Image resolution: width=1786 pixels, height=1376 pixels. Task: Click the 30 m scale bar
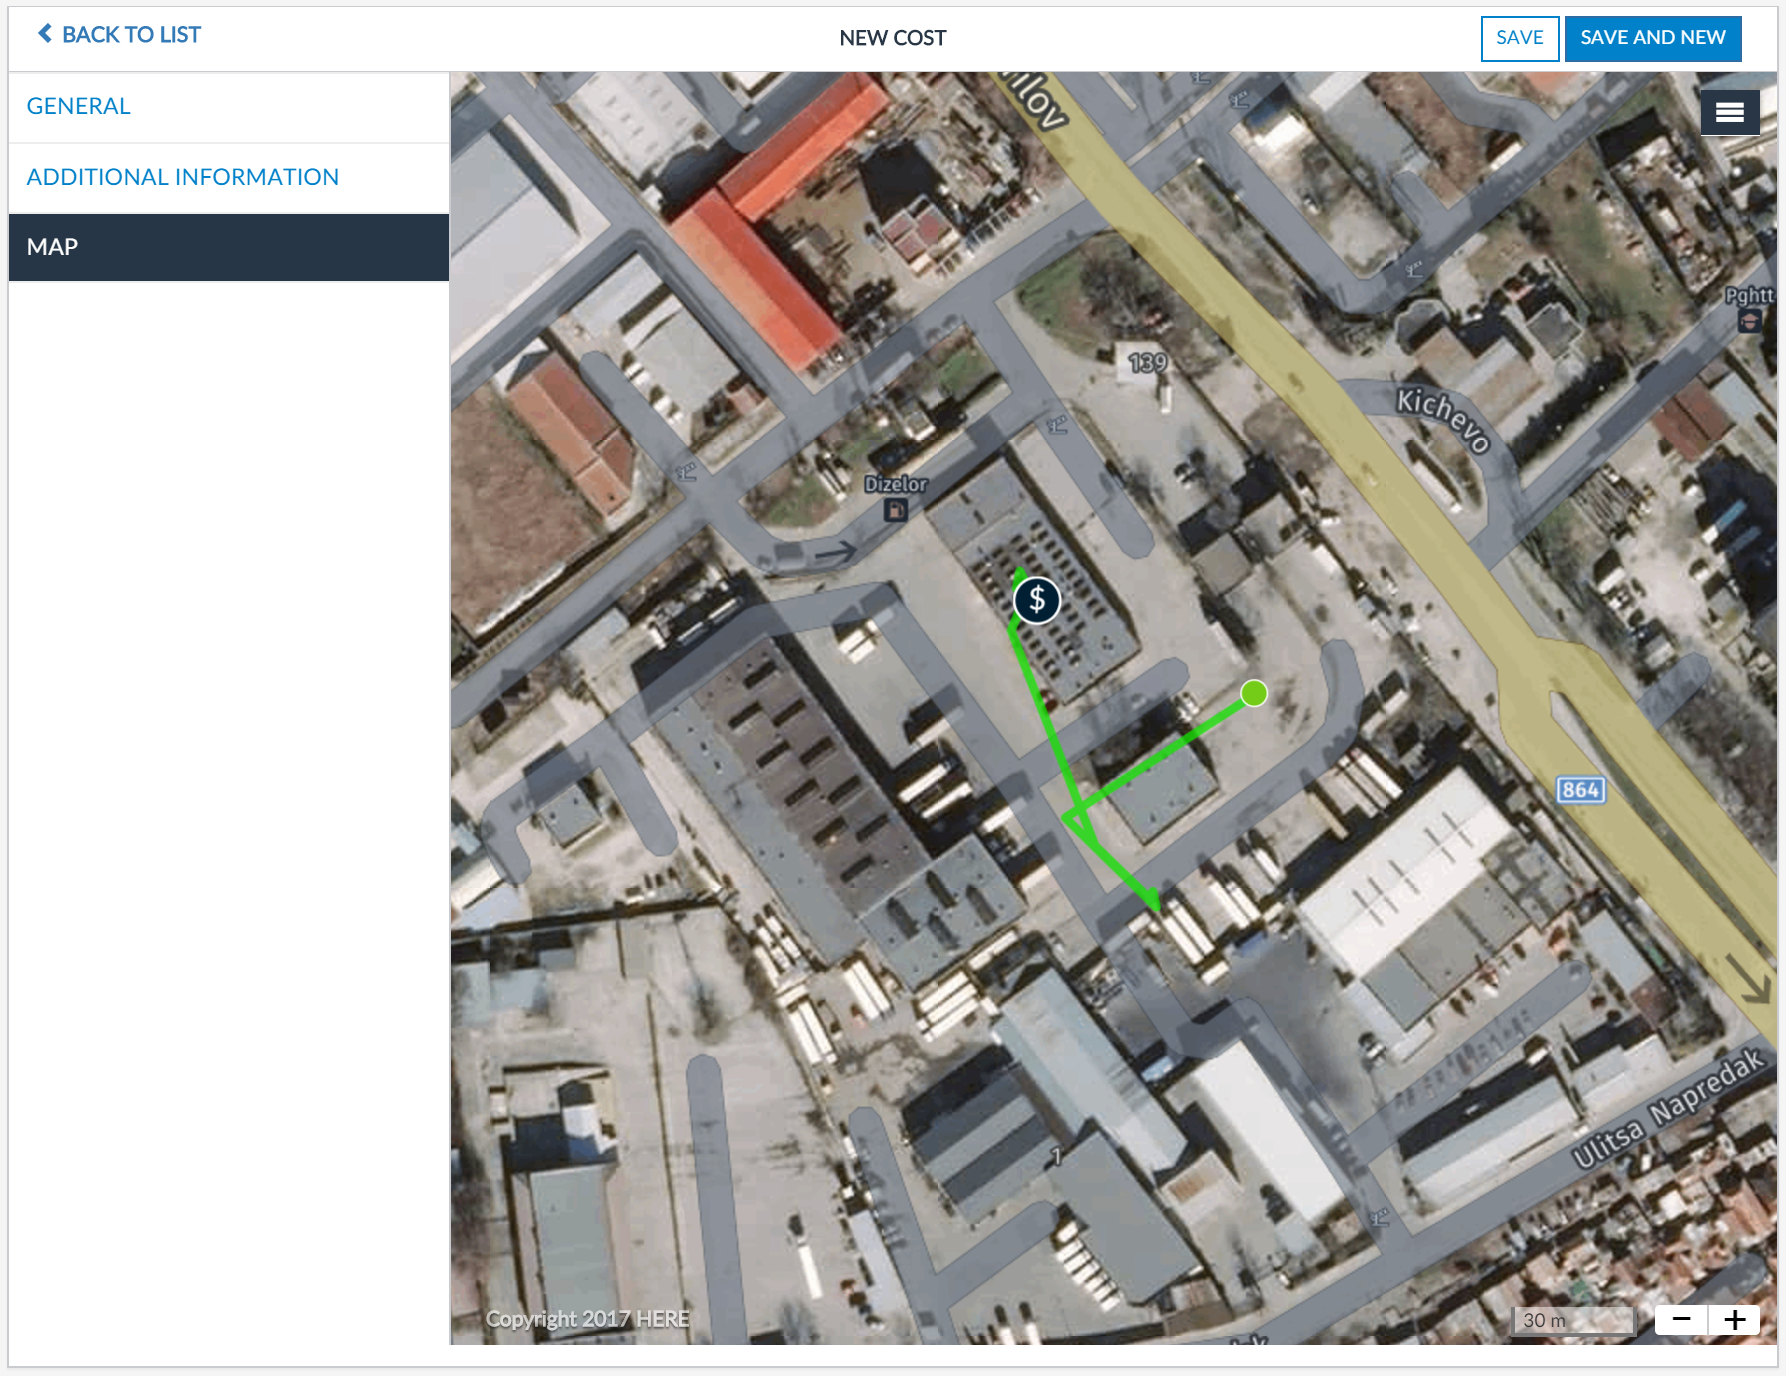pyautogui.click(x=1572, y=1320)
